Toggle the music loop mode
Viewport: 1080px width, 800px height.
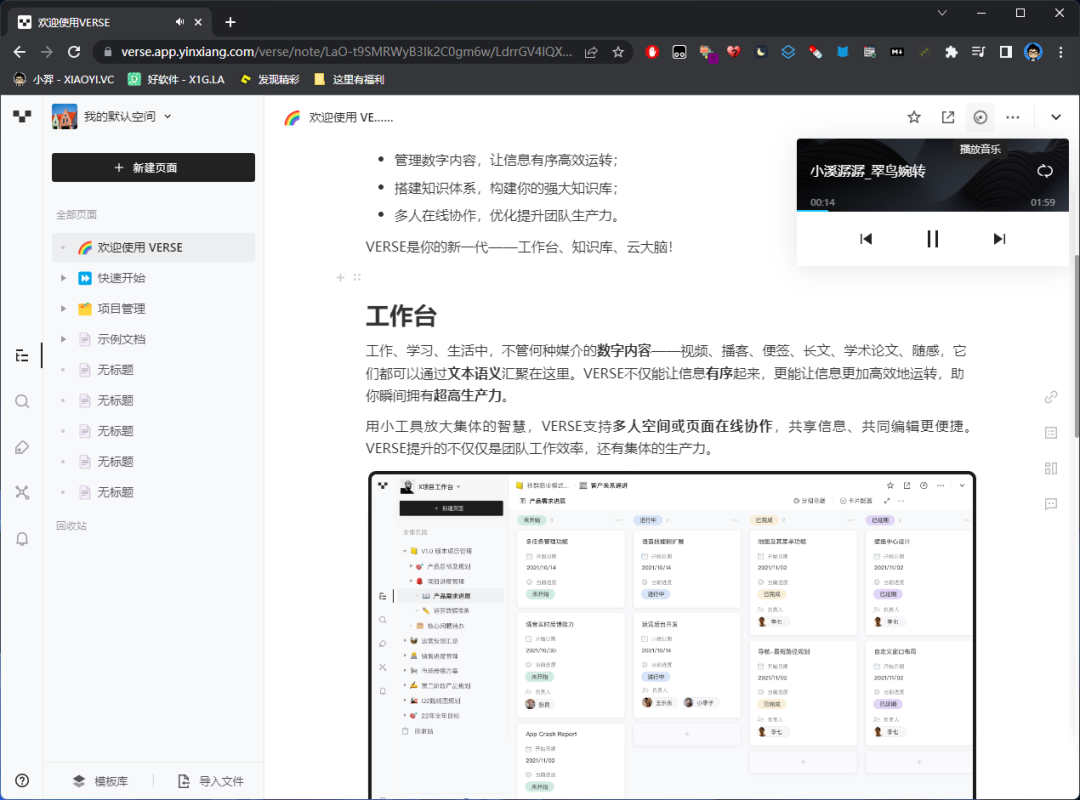point(1045,171)
